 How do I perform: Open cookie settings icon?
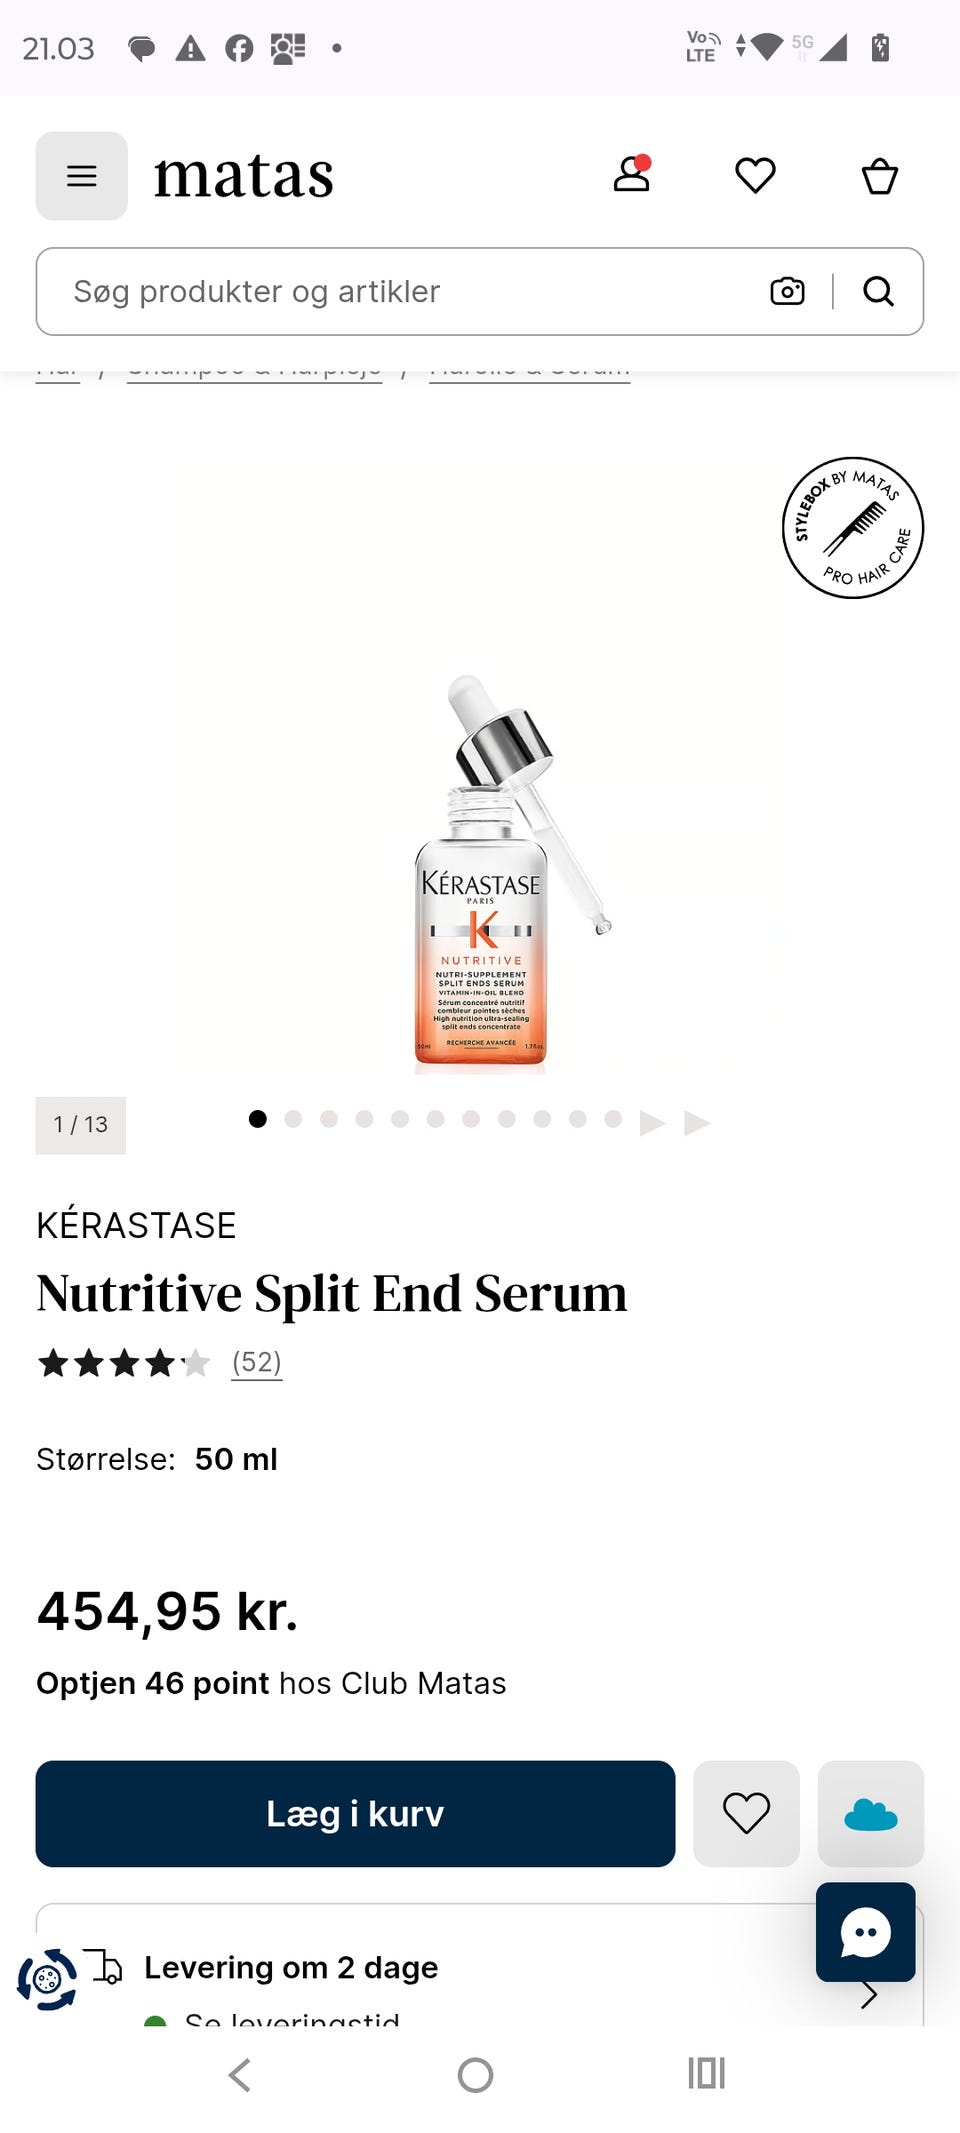pos(47,1979)
